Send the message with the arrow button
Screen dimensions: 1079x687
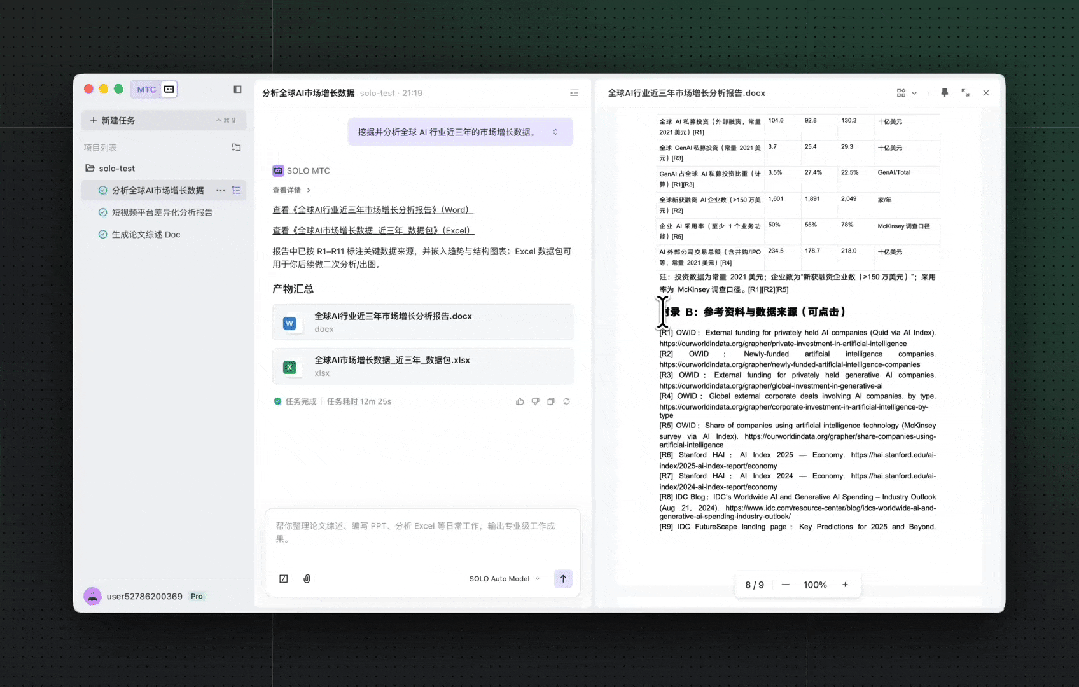[563, 579]
